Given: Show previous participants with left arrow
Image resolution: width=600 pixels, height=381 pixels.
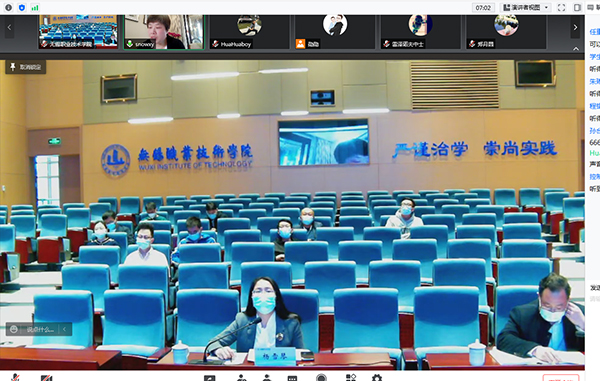Looking at the screenshot, I should (x=9, y=28).
